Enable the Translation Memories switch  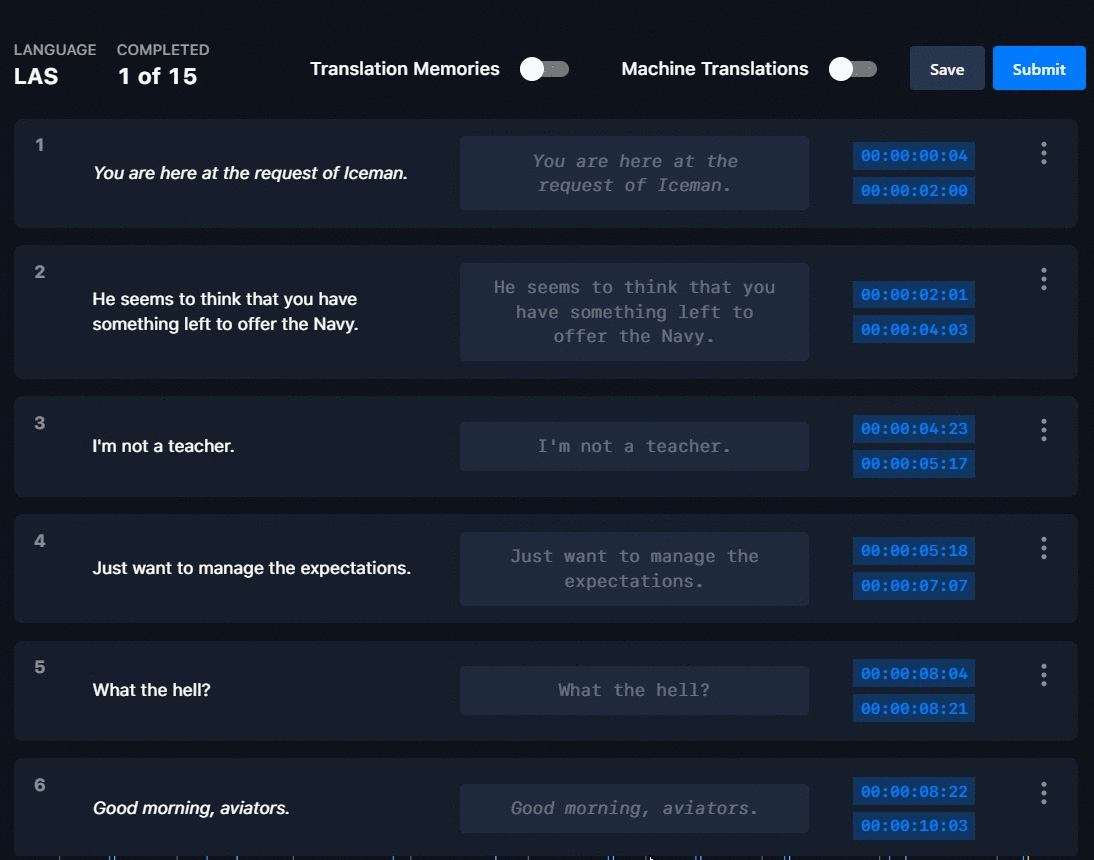tap(544, 69)
